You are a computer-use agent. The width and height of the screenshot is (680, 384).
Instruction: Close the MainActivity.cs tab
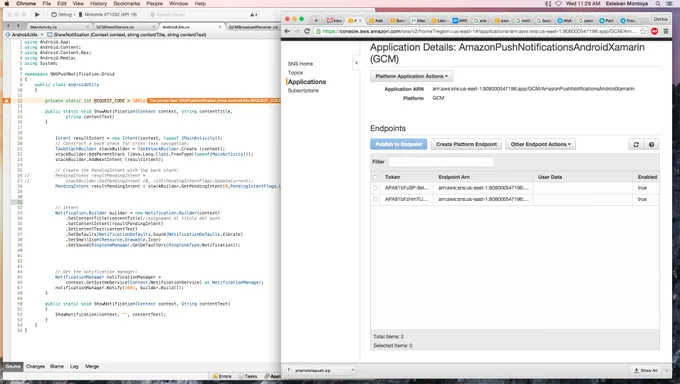(88, 27)
